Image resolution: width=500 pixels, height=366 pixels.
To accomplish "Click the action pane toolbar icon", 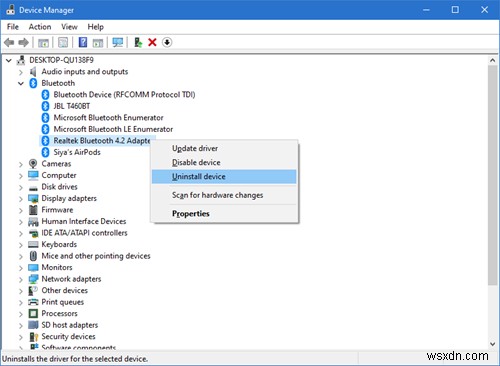I will (x=98, y=43).
